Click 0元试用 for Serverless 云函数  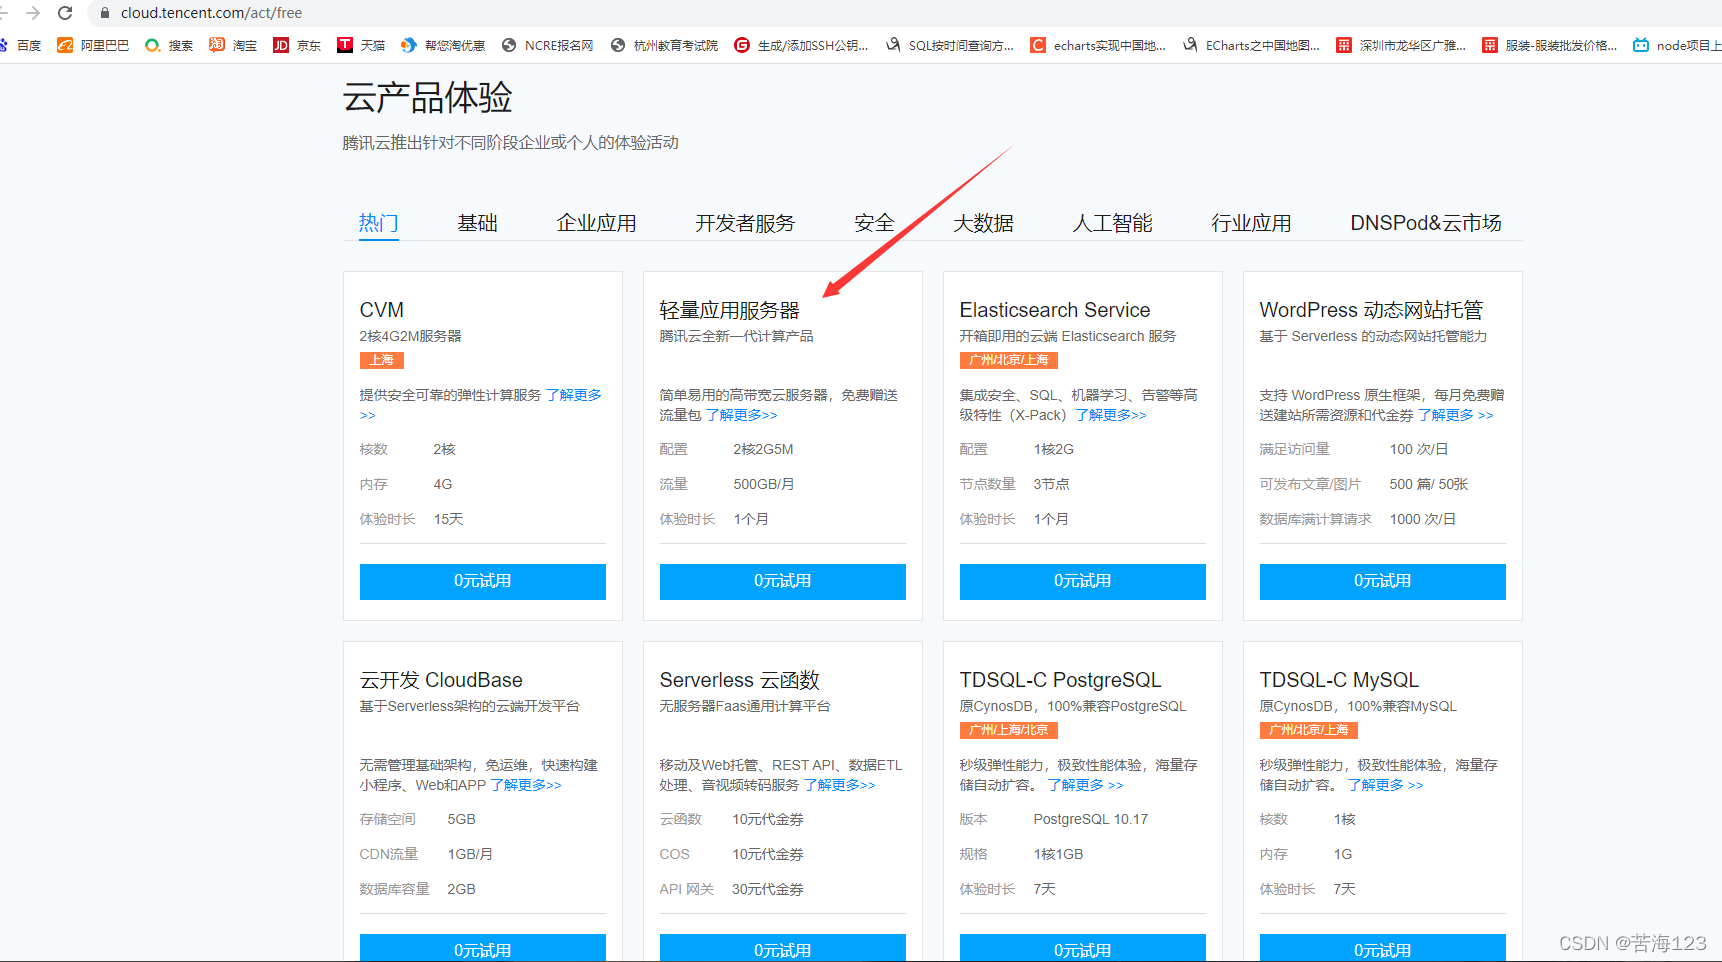coord(783,948)
